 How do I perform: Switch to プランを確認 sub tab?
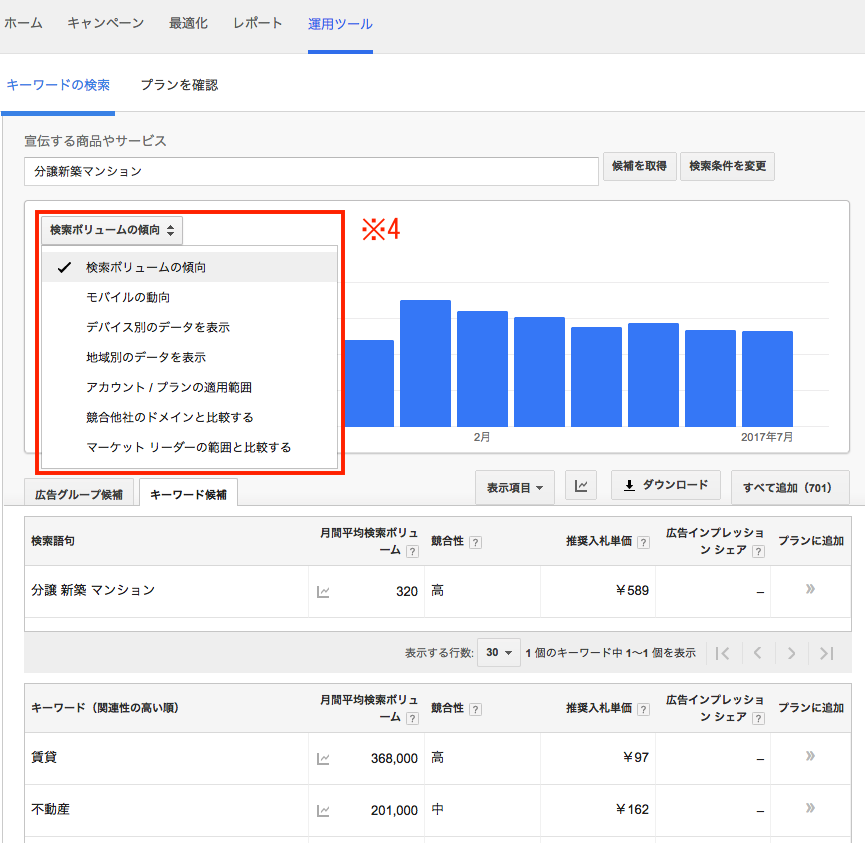click(x=179, y=85)
